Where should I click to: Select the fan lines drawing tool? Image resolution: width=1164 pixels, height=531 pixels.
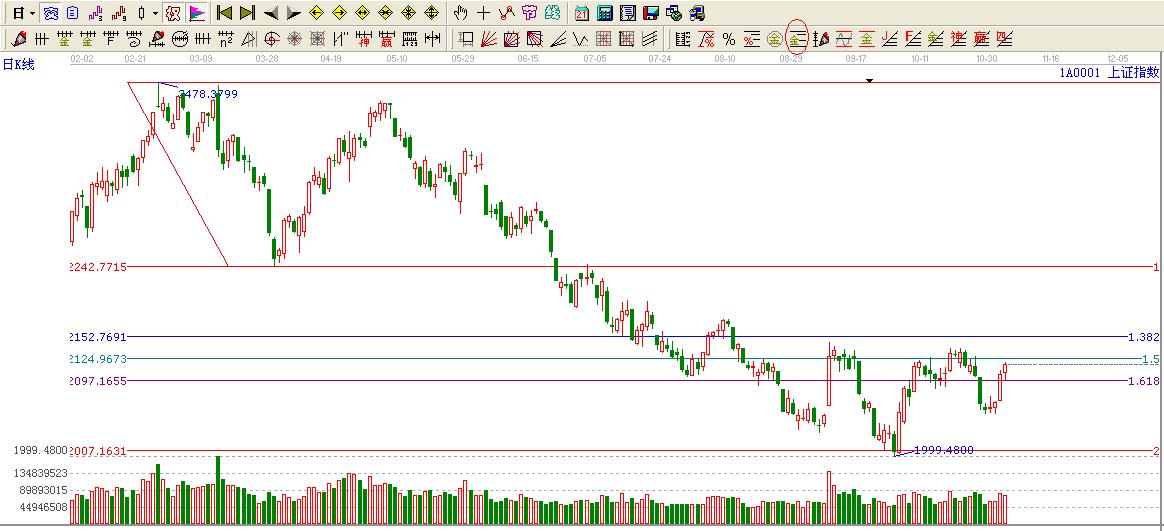(489, 39)
